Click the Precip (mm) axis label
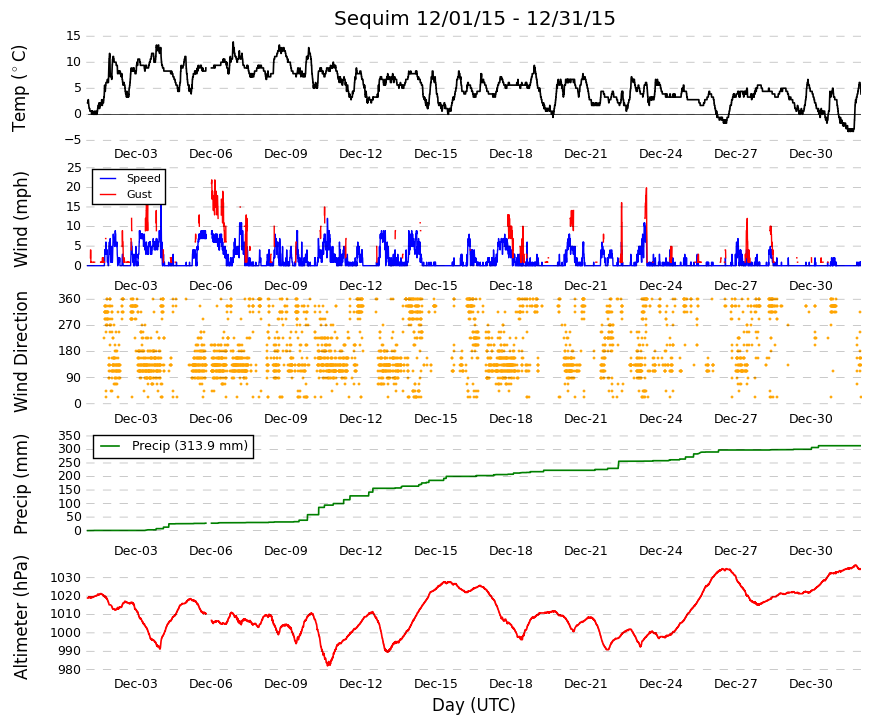 coord(20,484)
